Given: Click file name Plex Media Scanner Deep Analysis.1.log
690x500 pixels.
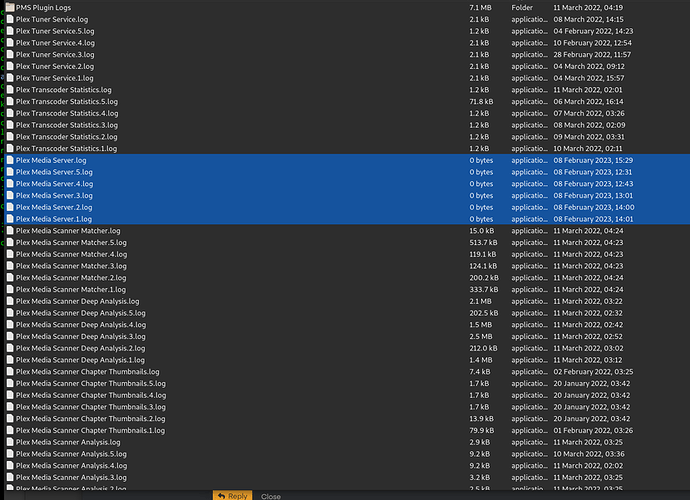Looking at the screenshot, I should [80, 360].
